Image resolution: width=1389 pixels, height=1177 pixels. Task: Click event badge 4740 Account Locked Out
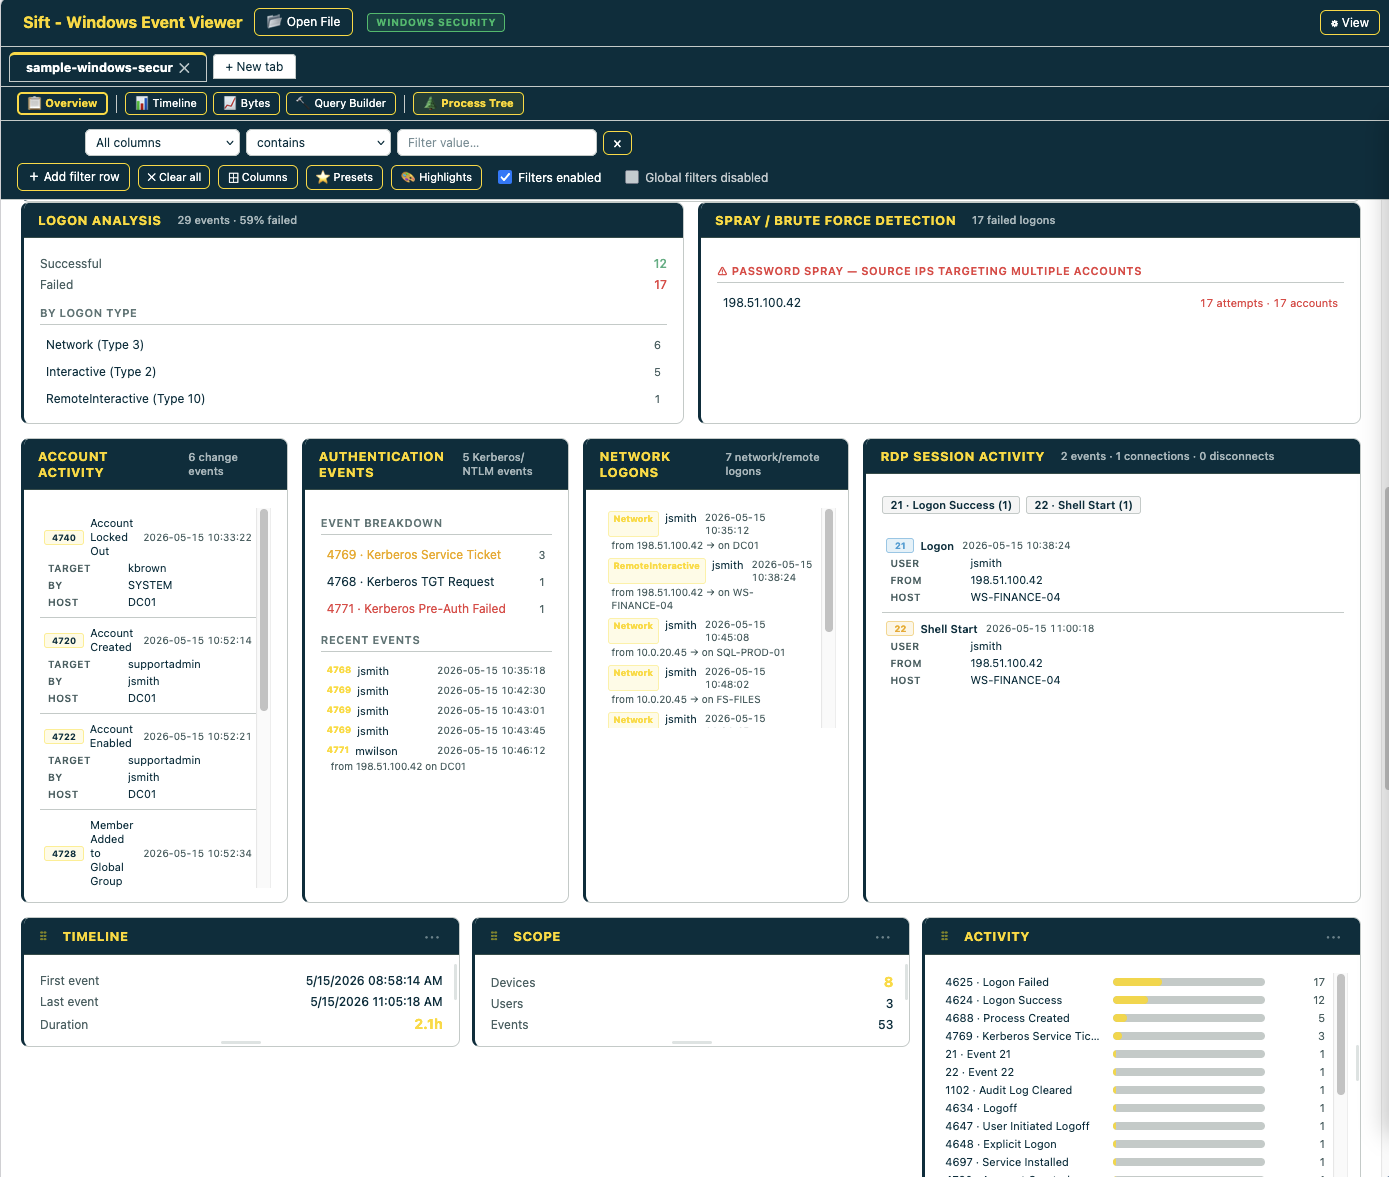tap(64, 538)
